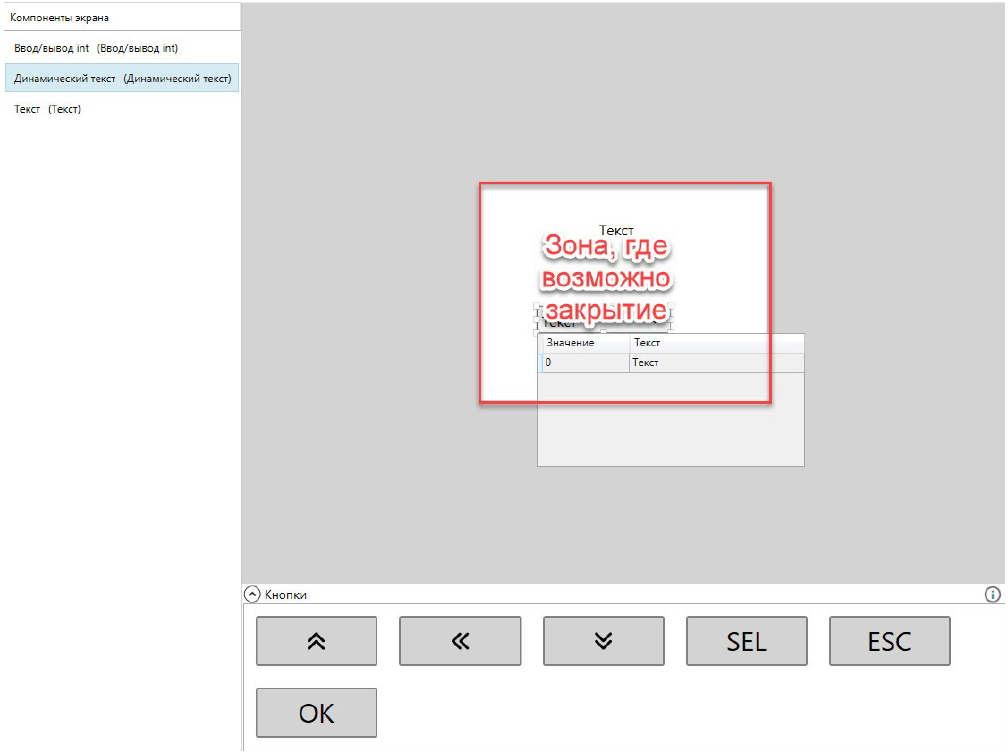Click the bottom-center resize handle of selected element
The height and width of the screenshot is (753, 1008).
pos(604,330)
